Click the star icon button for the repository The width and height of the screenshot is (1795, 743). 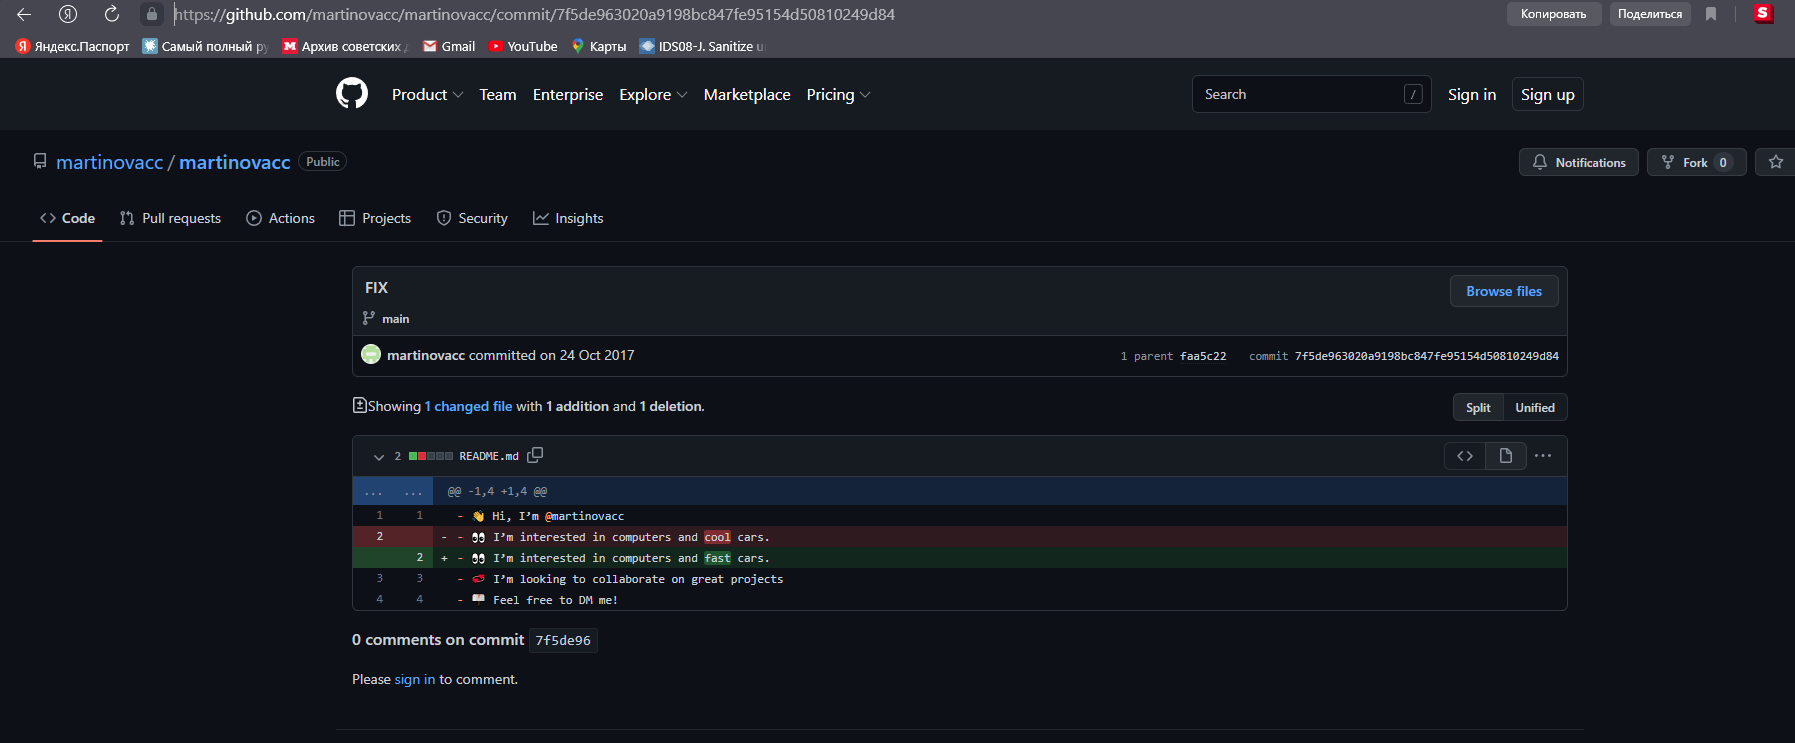pyautogui.click(x=1776, y=162)
